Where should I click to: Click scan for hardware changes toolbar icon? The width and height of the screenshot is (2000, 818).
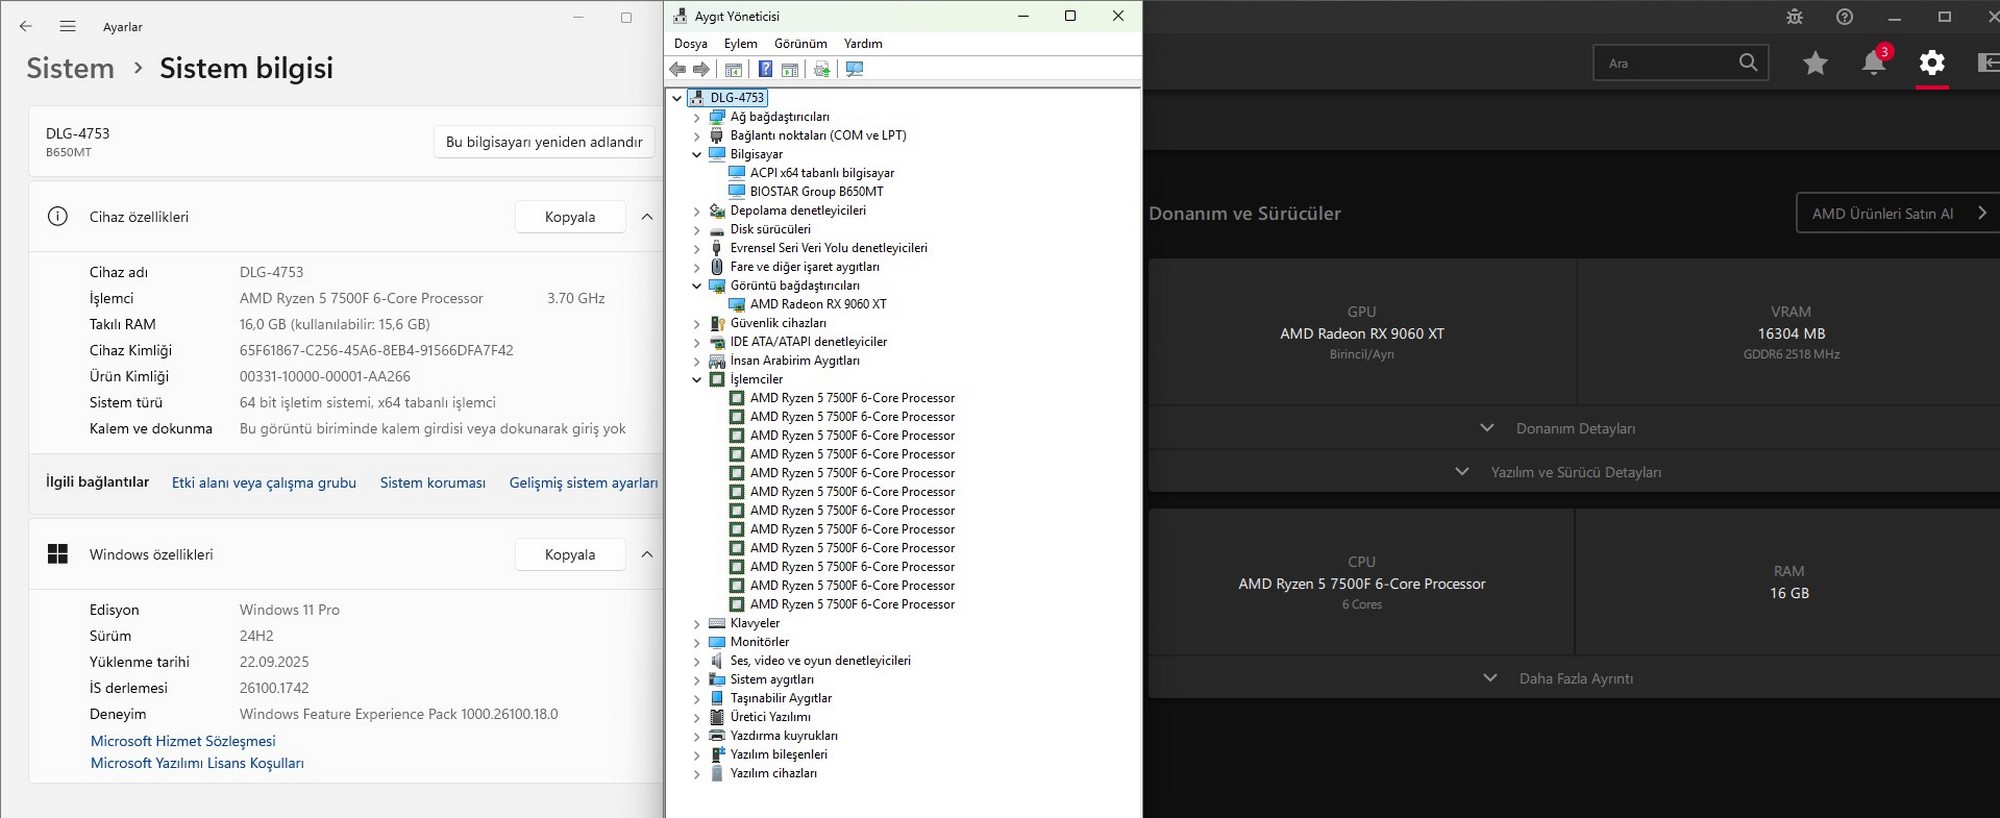[x=854, y=69]
